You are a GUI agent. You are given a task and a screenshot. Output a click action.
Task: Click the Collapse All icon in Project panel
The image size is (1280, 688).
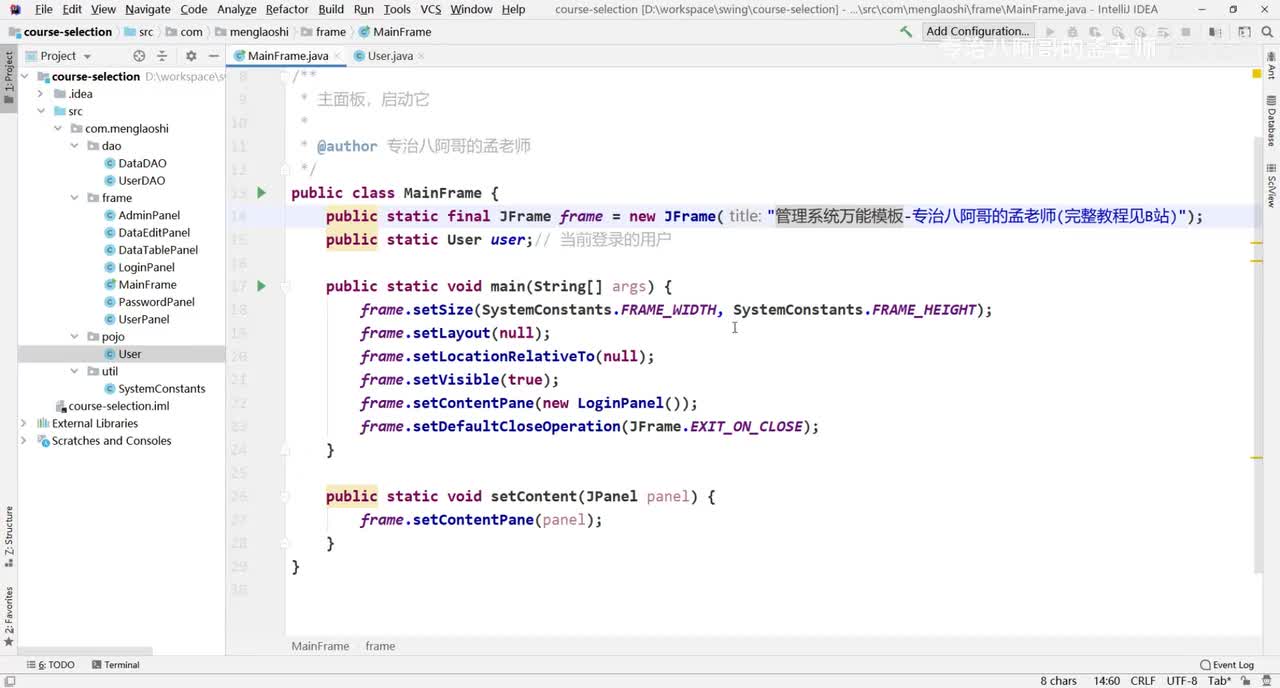(162, 56)
